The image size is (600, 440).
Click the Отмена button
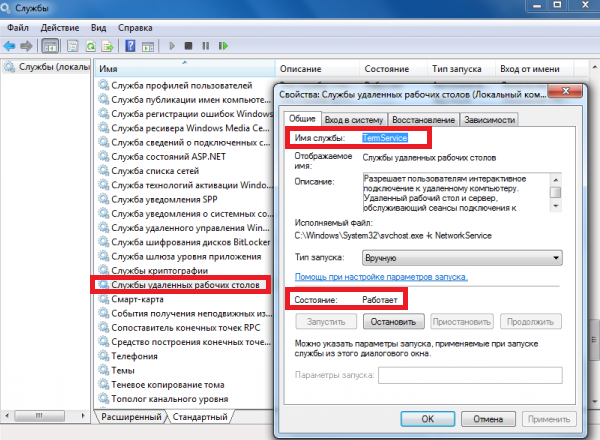click(488, 419)
